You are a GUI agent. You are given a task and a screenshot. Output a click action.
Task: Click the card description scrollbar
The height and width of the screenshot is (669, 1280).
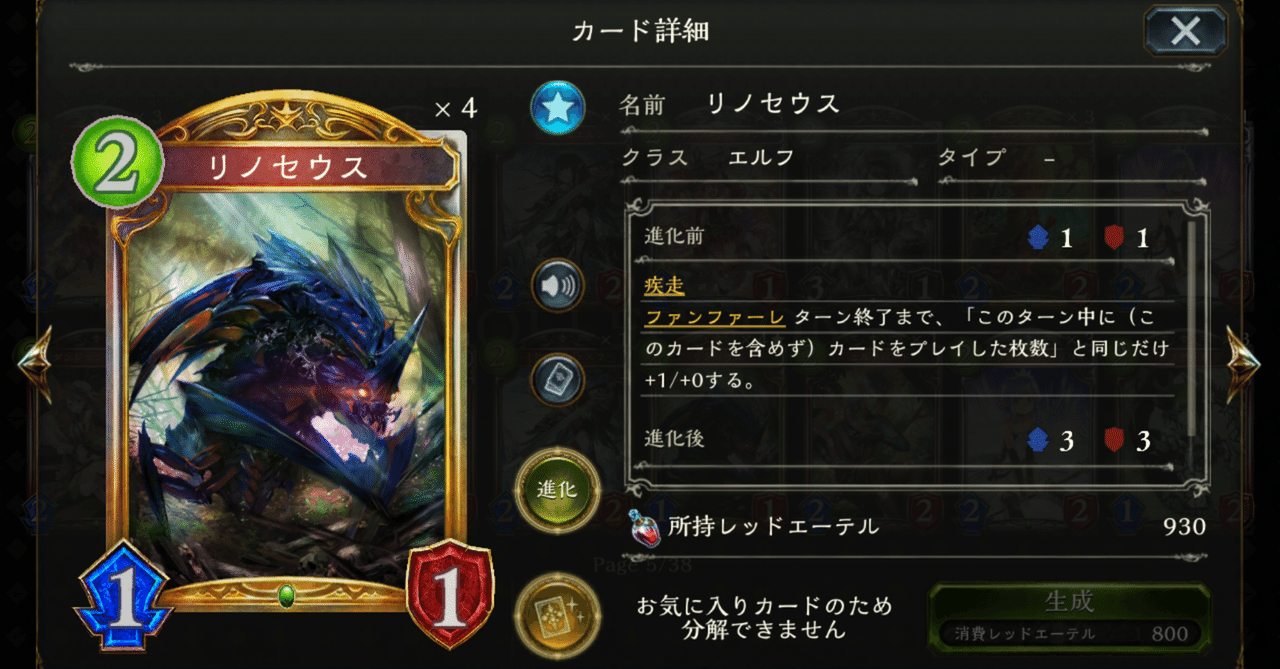(x=1190, y=328)
